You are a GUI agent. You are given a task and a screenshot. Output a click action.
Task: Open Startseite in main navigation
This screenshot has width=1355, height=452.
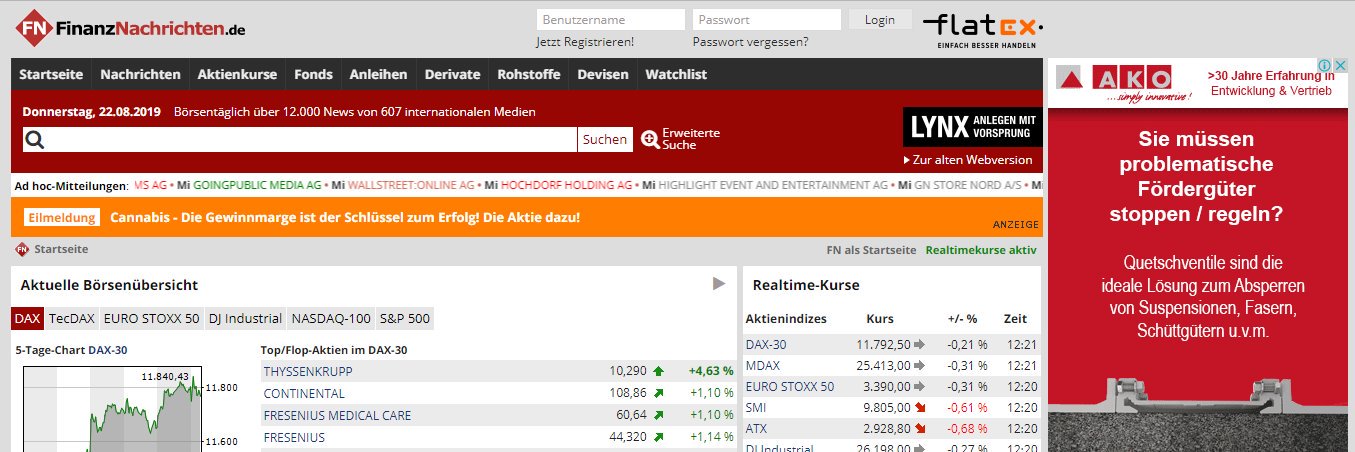50,74
